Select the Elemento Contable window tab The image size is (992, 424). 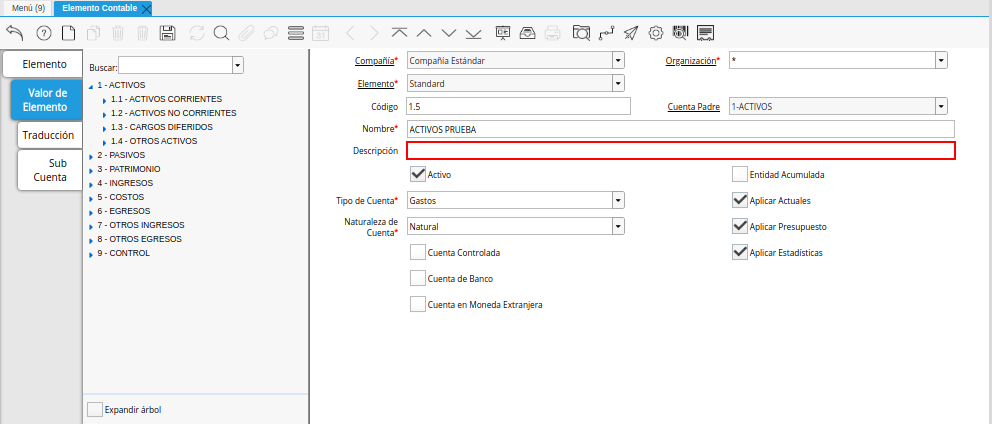(x=99, y=8)
